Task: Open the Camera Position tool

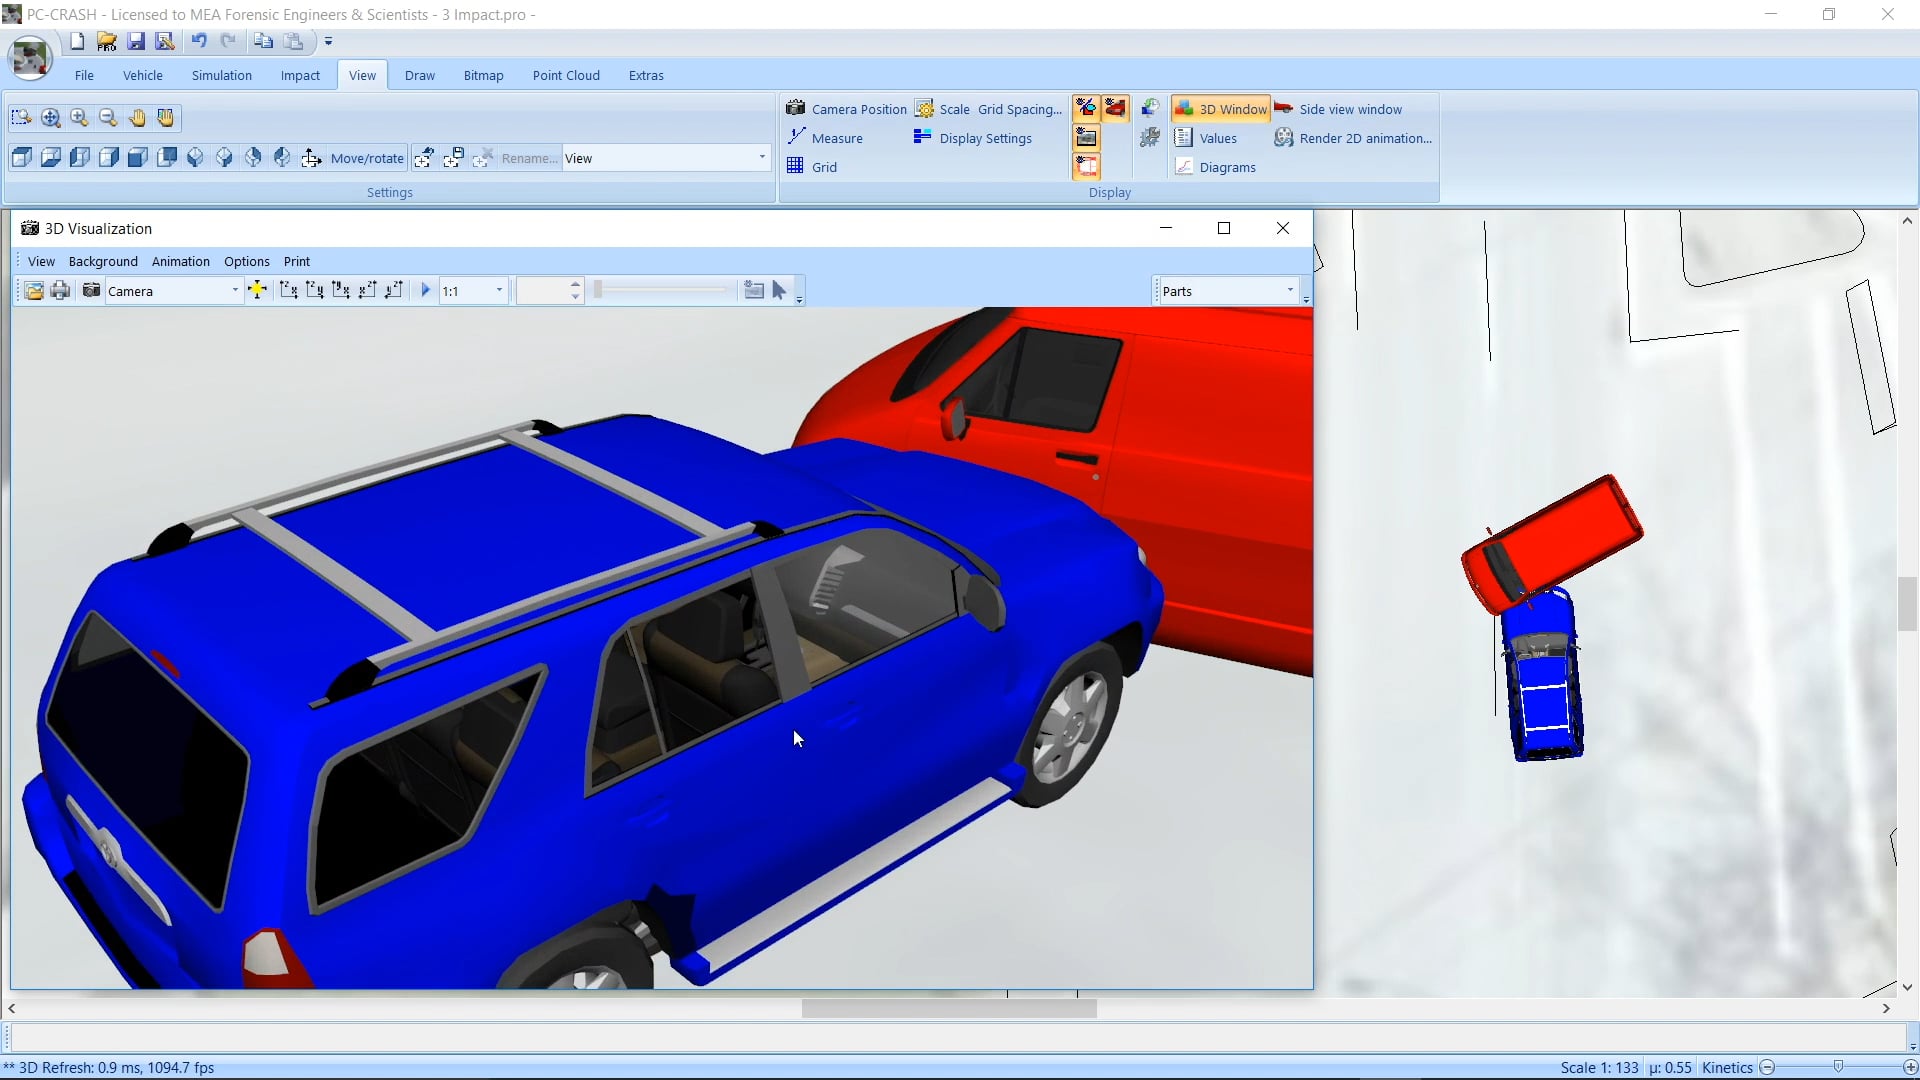Action: coord(846,109)
